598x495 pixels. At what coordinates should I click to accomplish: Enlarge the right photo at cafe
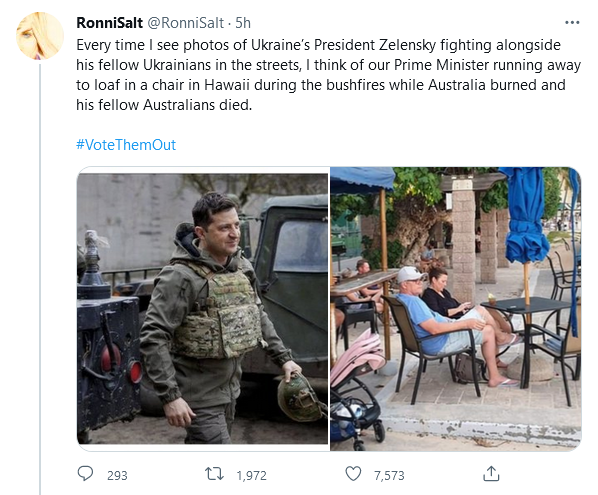(456, 309)
